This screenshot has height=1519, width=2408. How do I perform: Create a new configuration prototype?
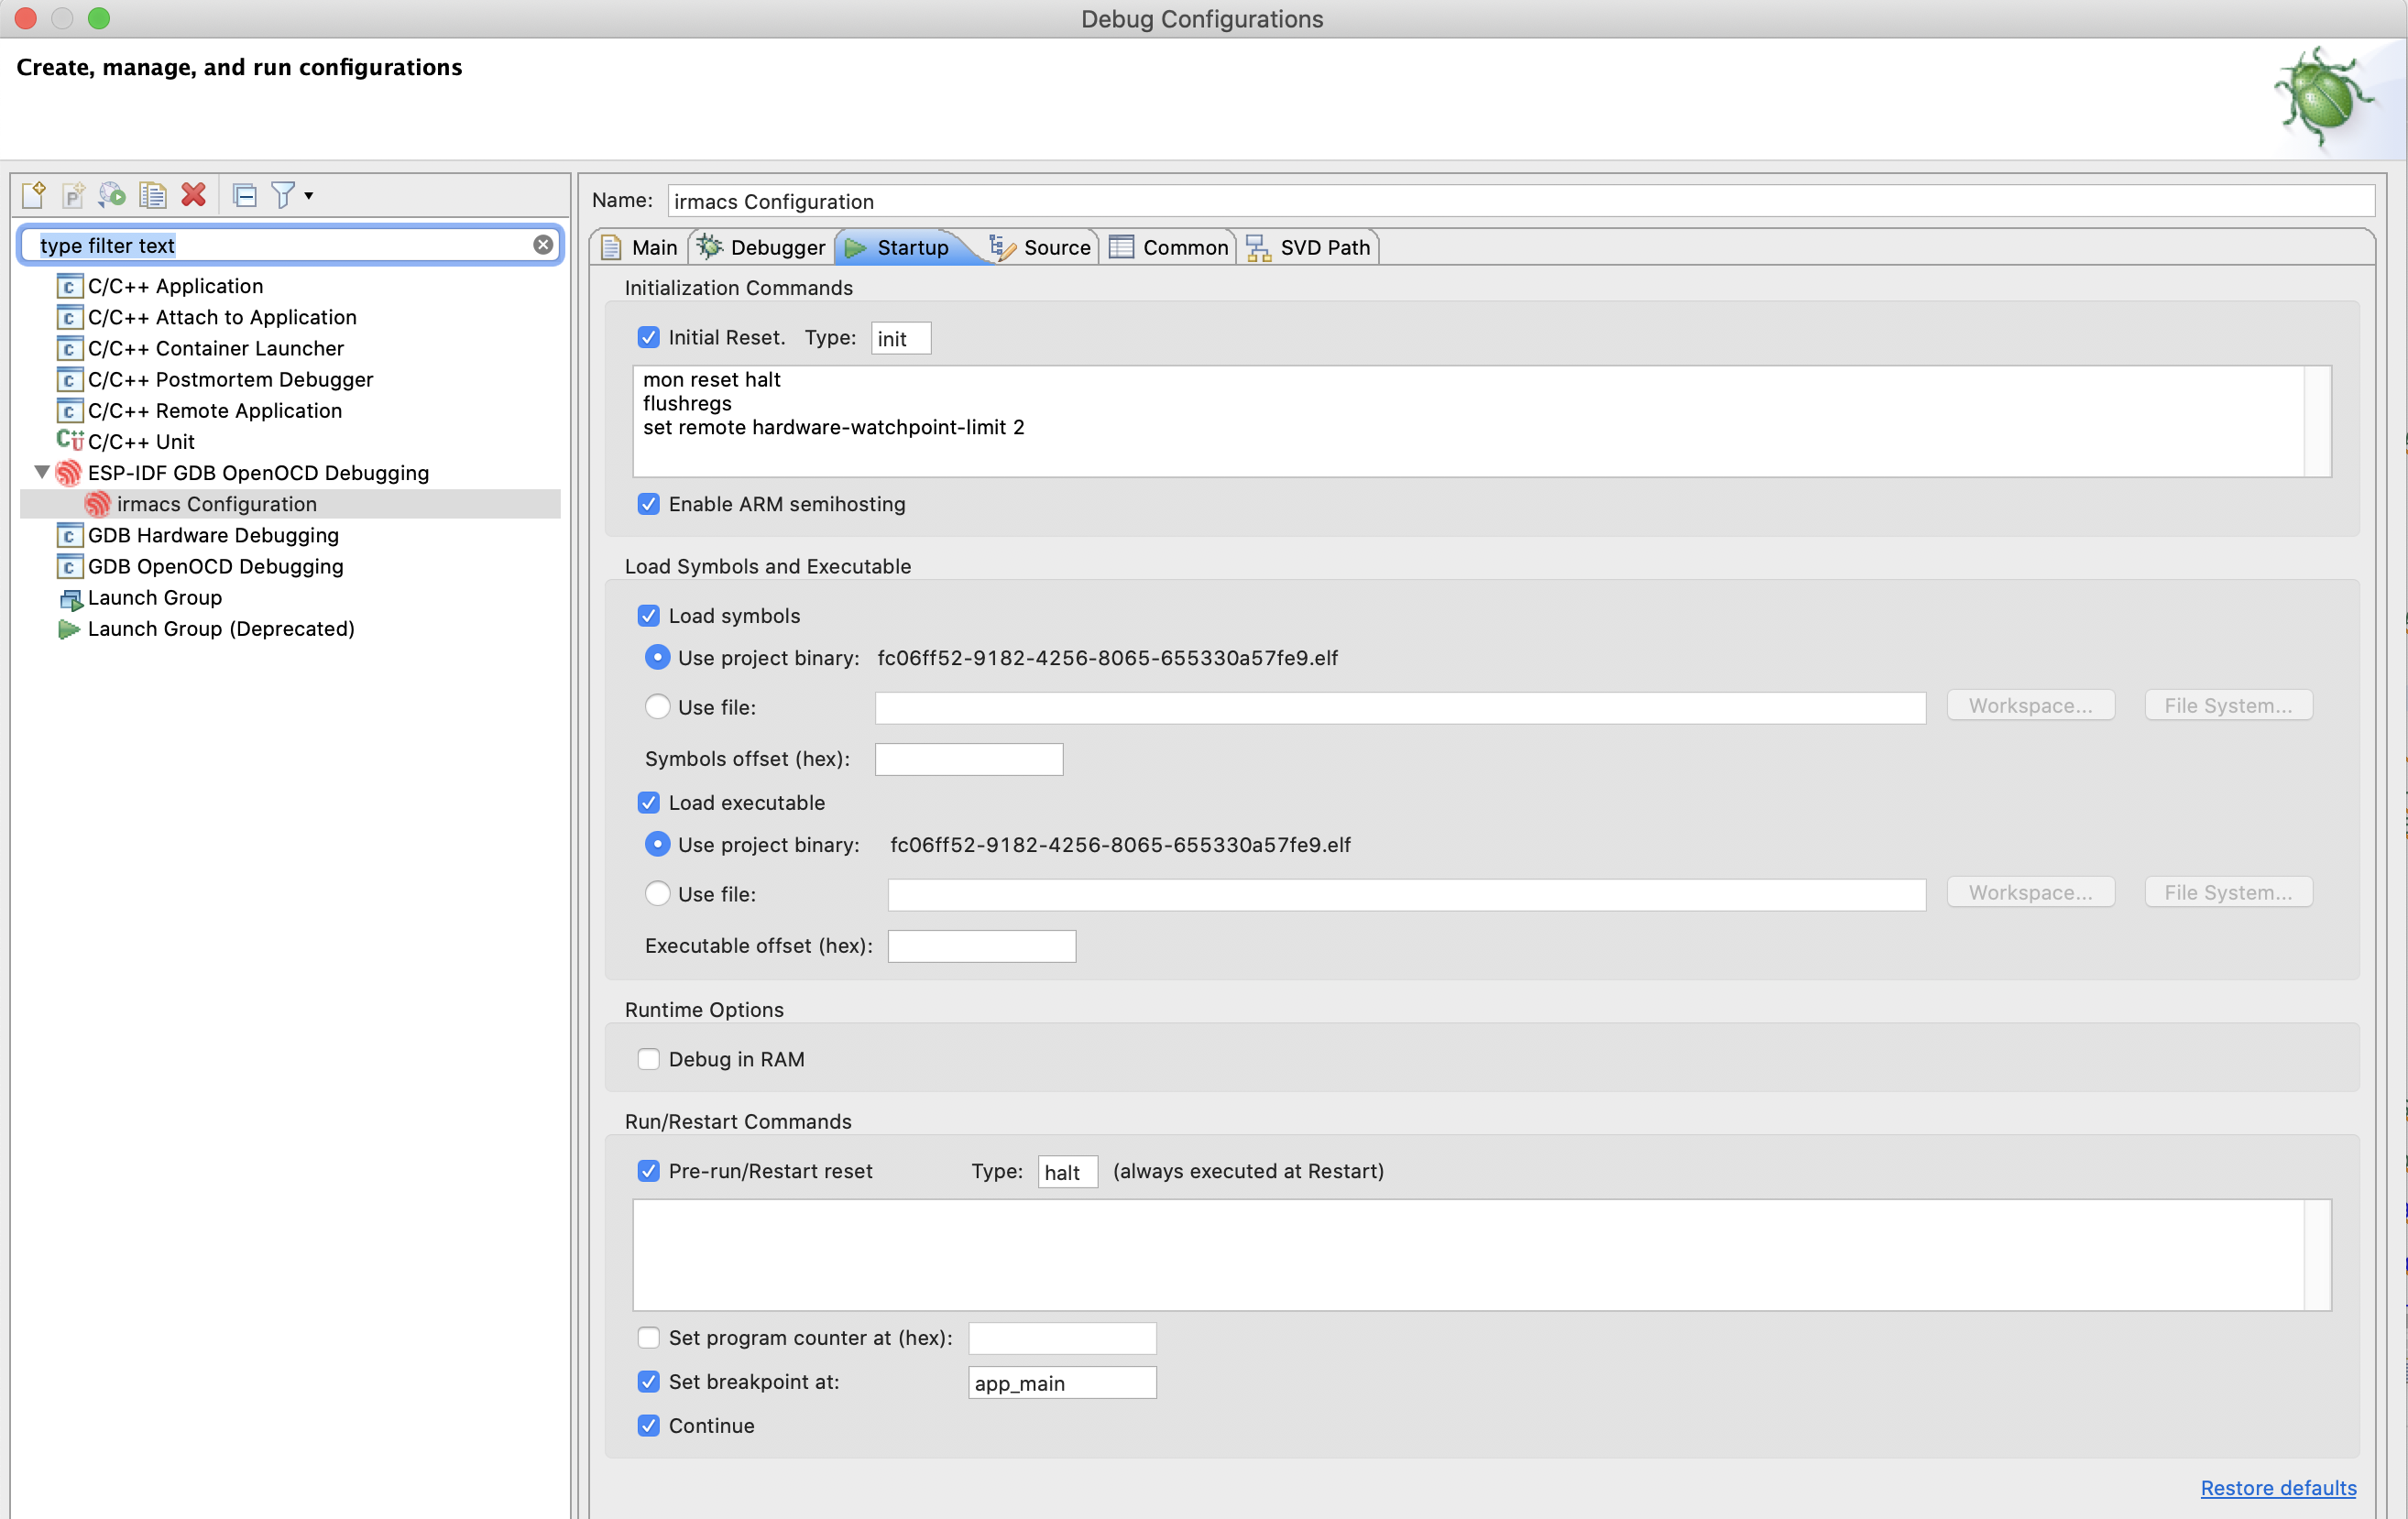pos(73,195)
